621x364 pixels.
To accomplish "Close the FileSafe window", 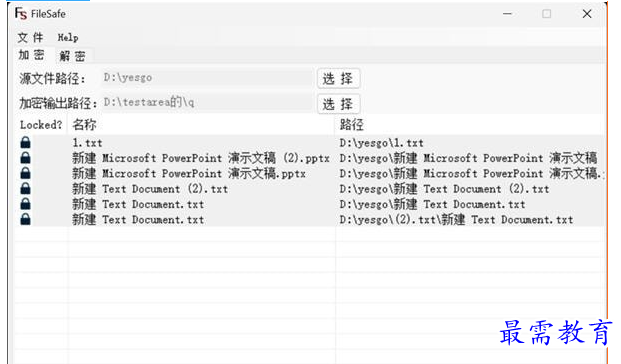I will (587, 14).
